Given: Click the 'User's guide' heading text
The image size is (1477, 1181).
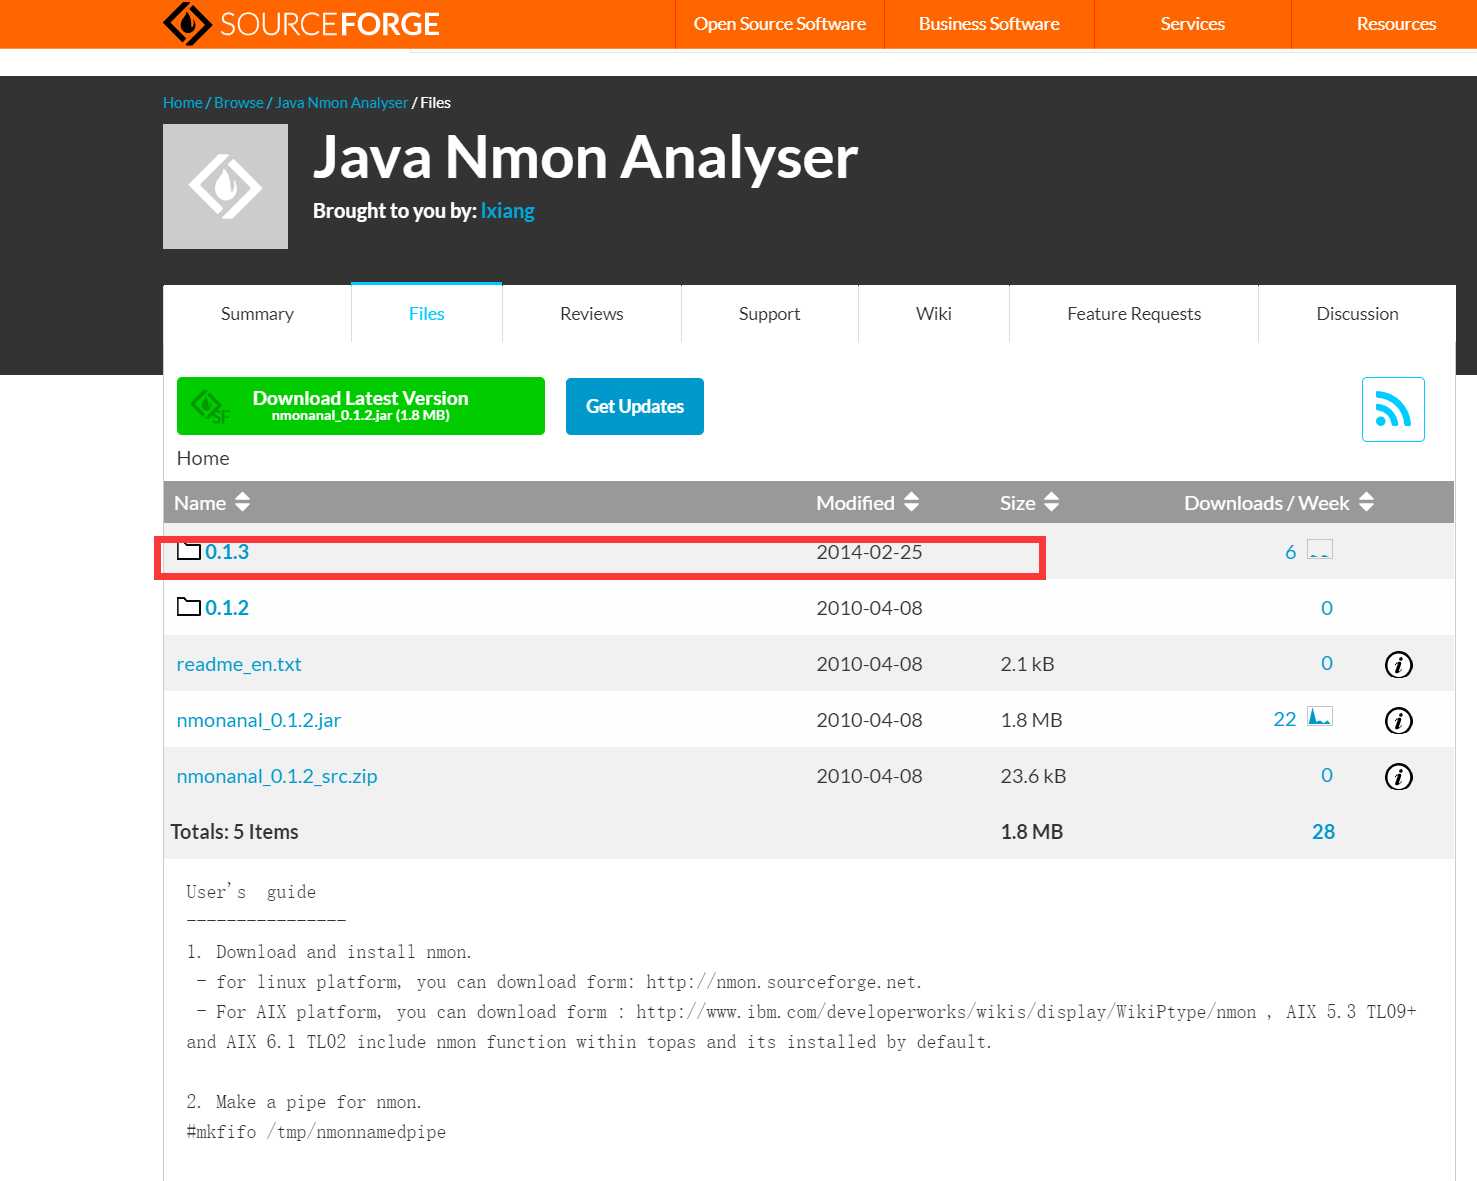Looking at the screenshot, I should tap(251, 892).
